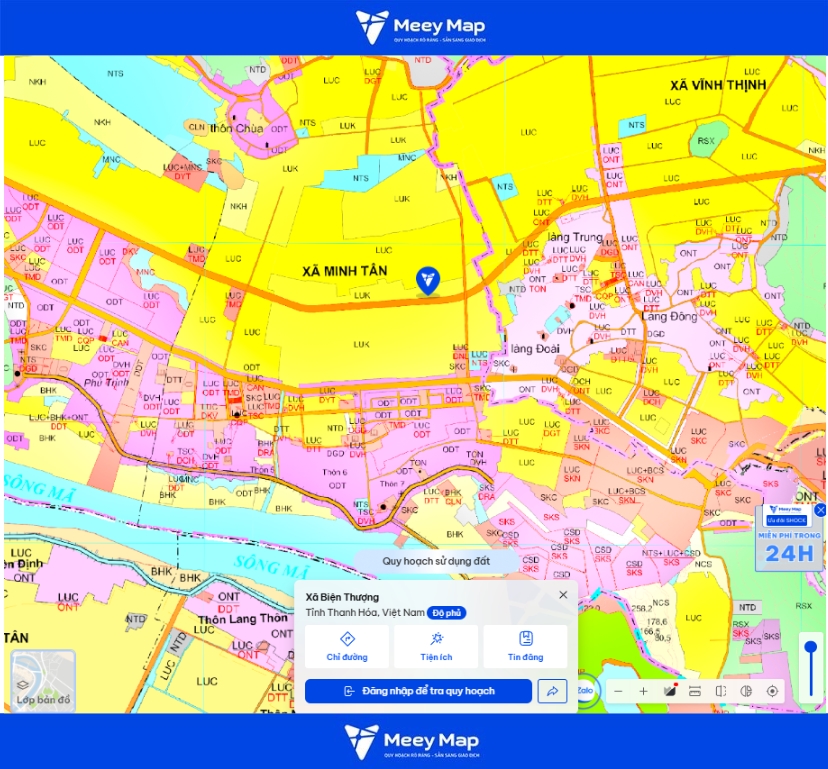Click the 'làng Đoài' map label

click(x=535, y=349)
